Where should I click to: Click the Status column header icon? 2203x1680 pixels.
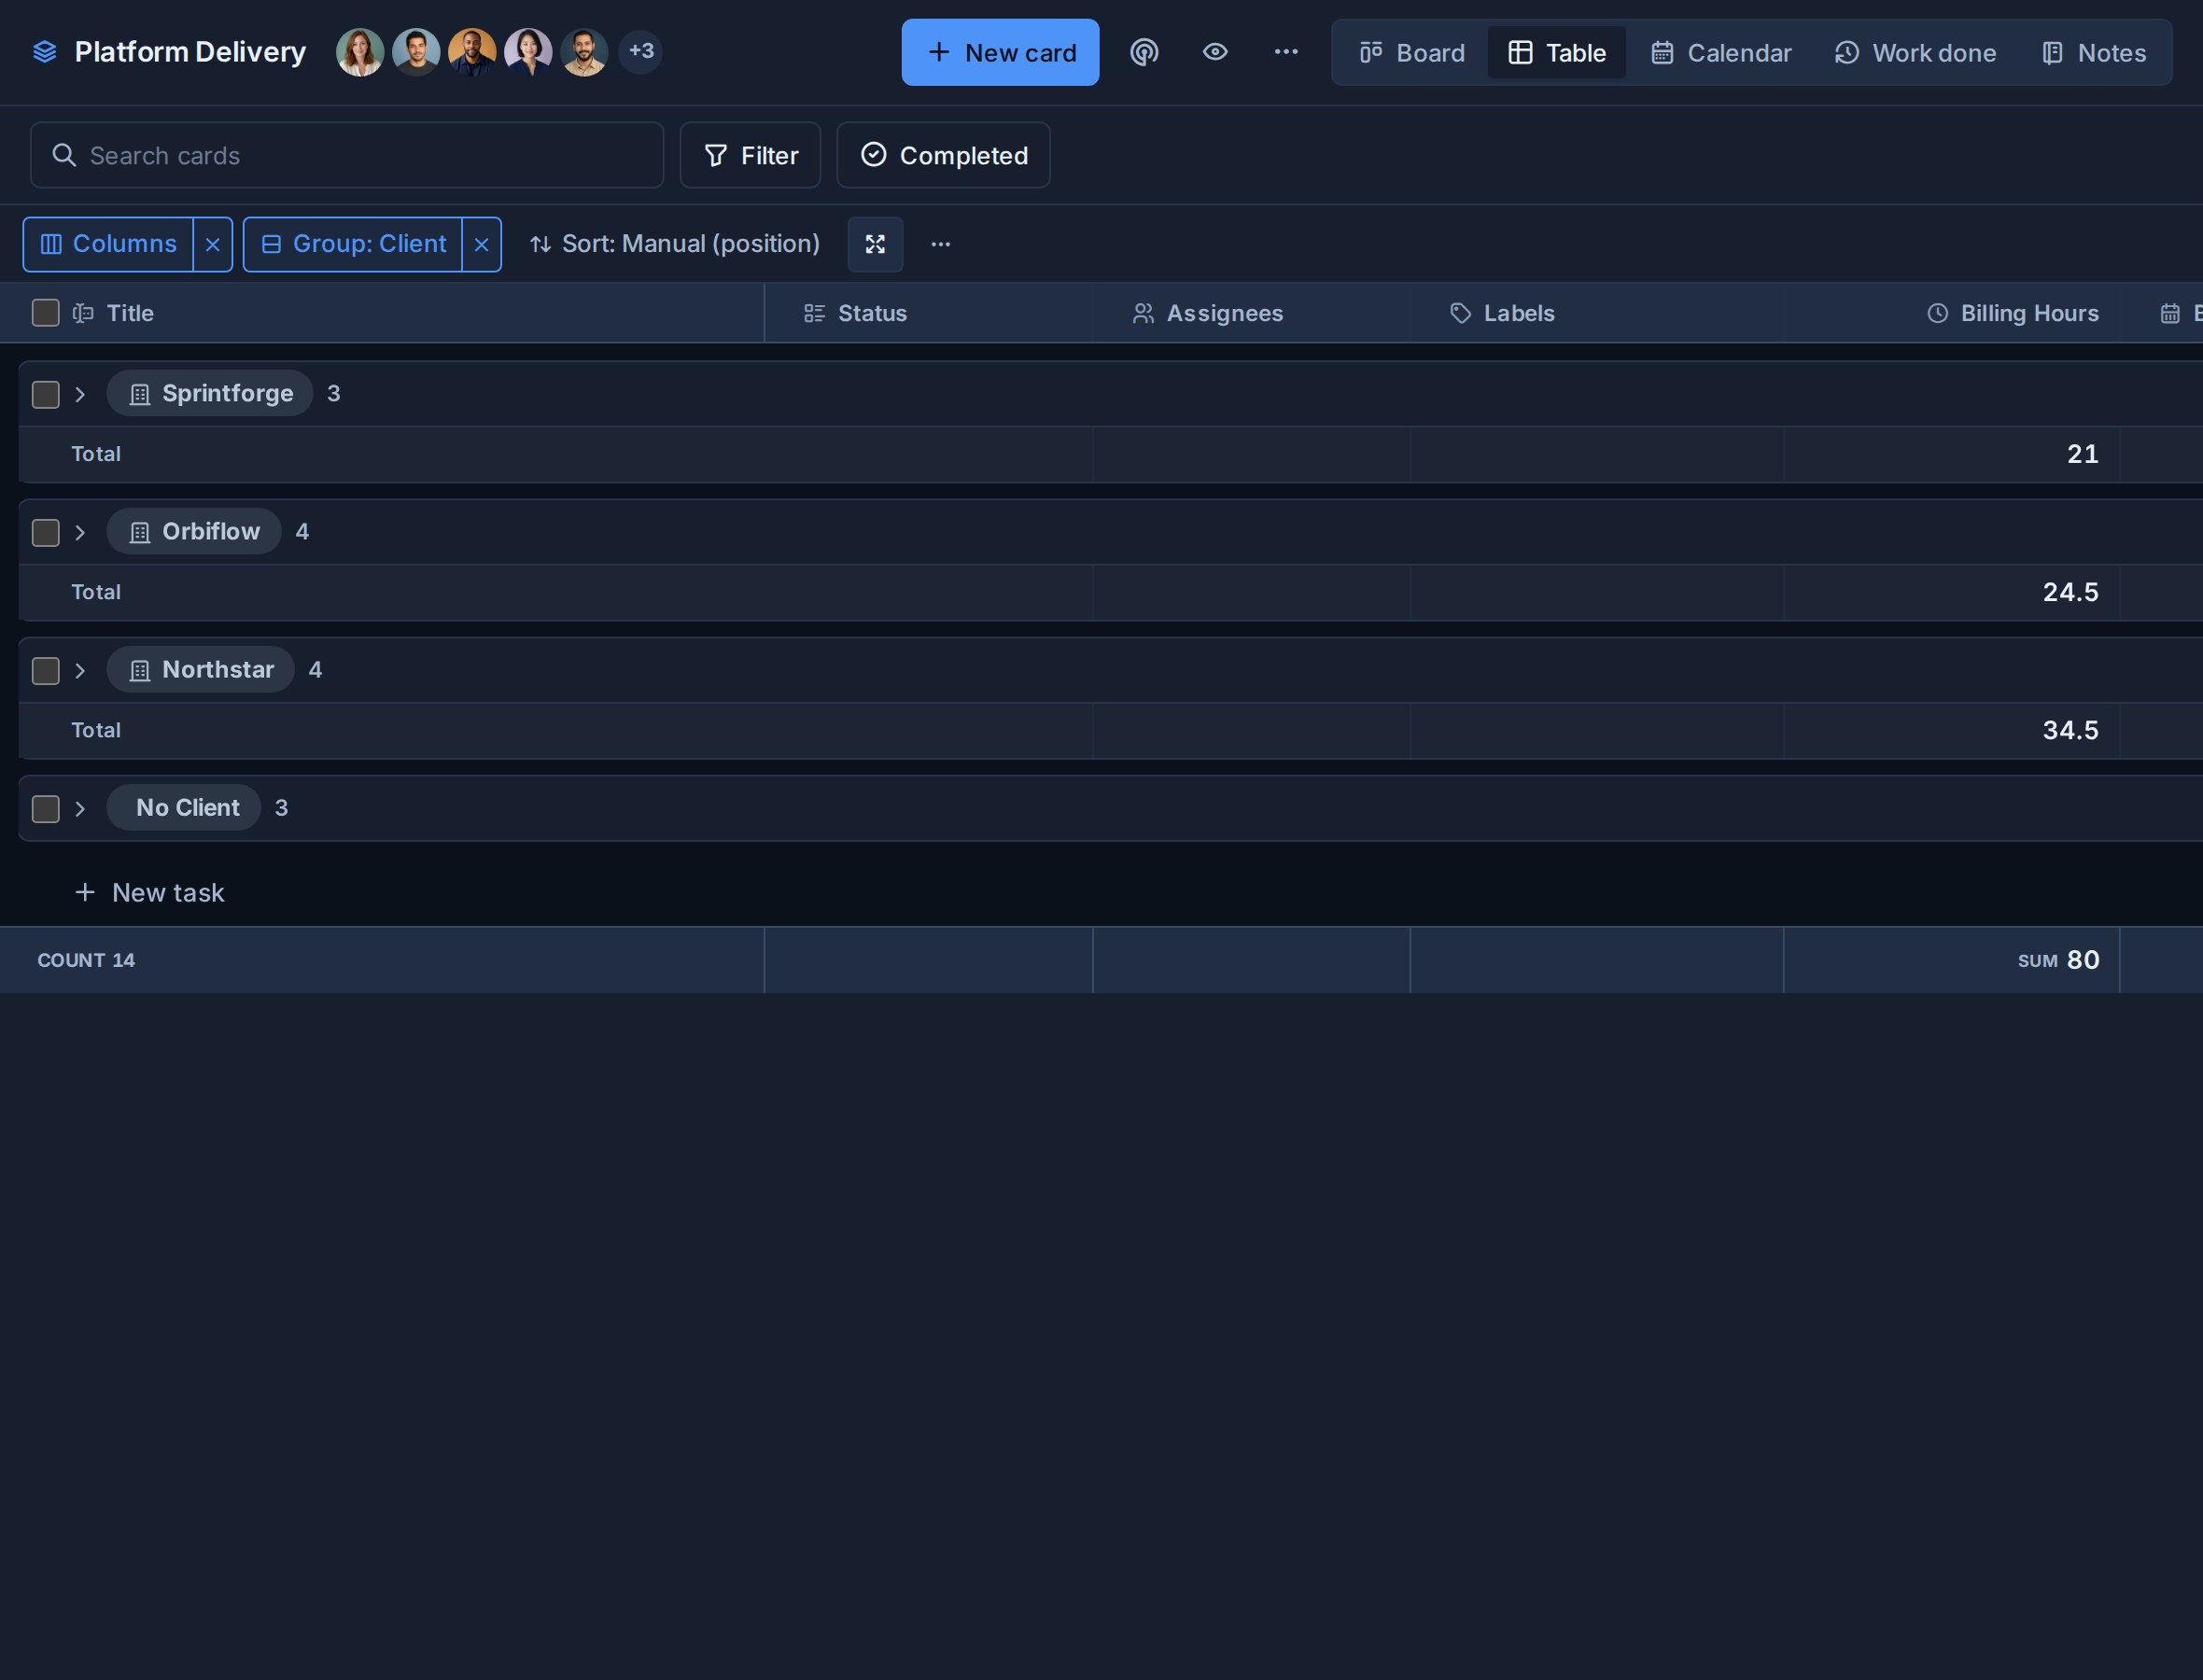(814, 313)
